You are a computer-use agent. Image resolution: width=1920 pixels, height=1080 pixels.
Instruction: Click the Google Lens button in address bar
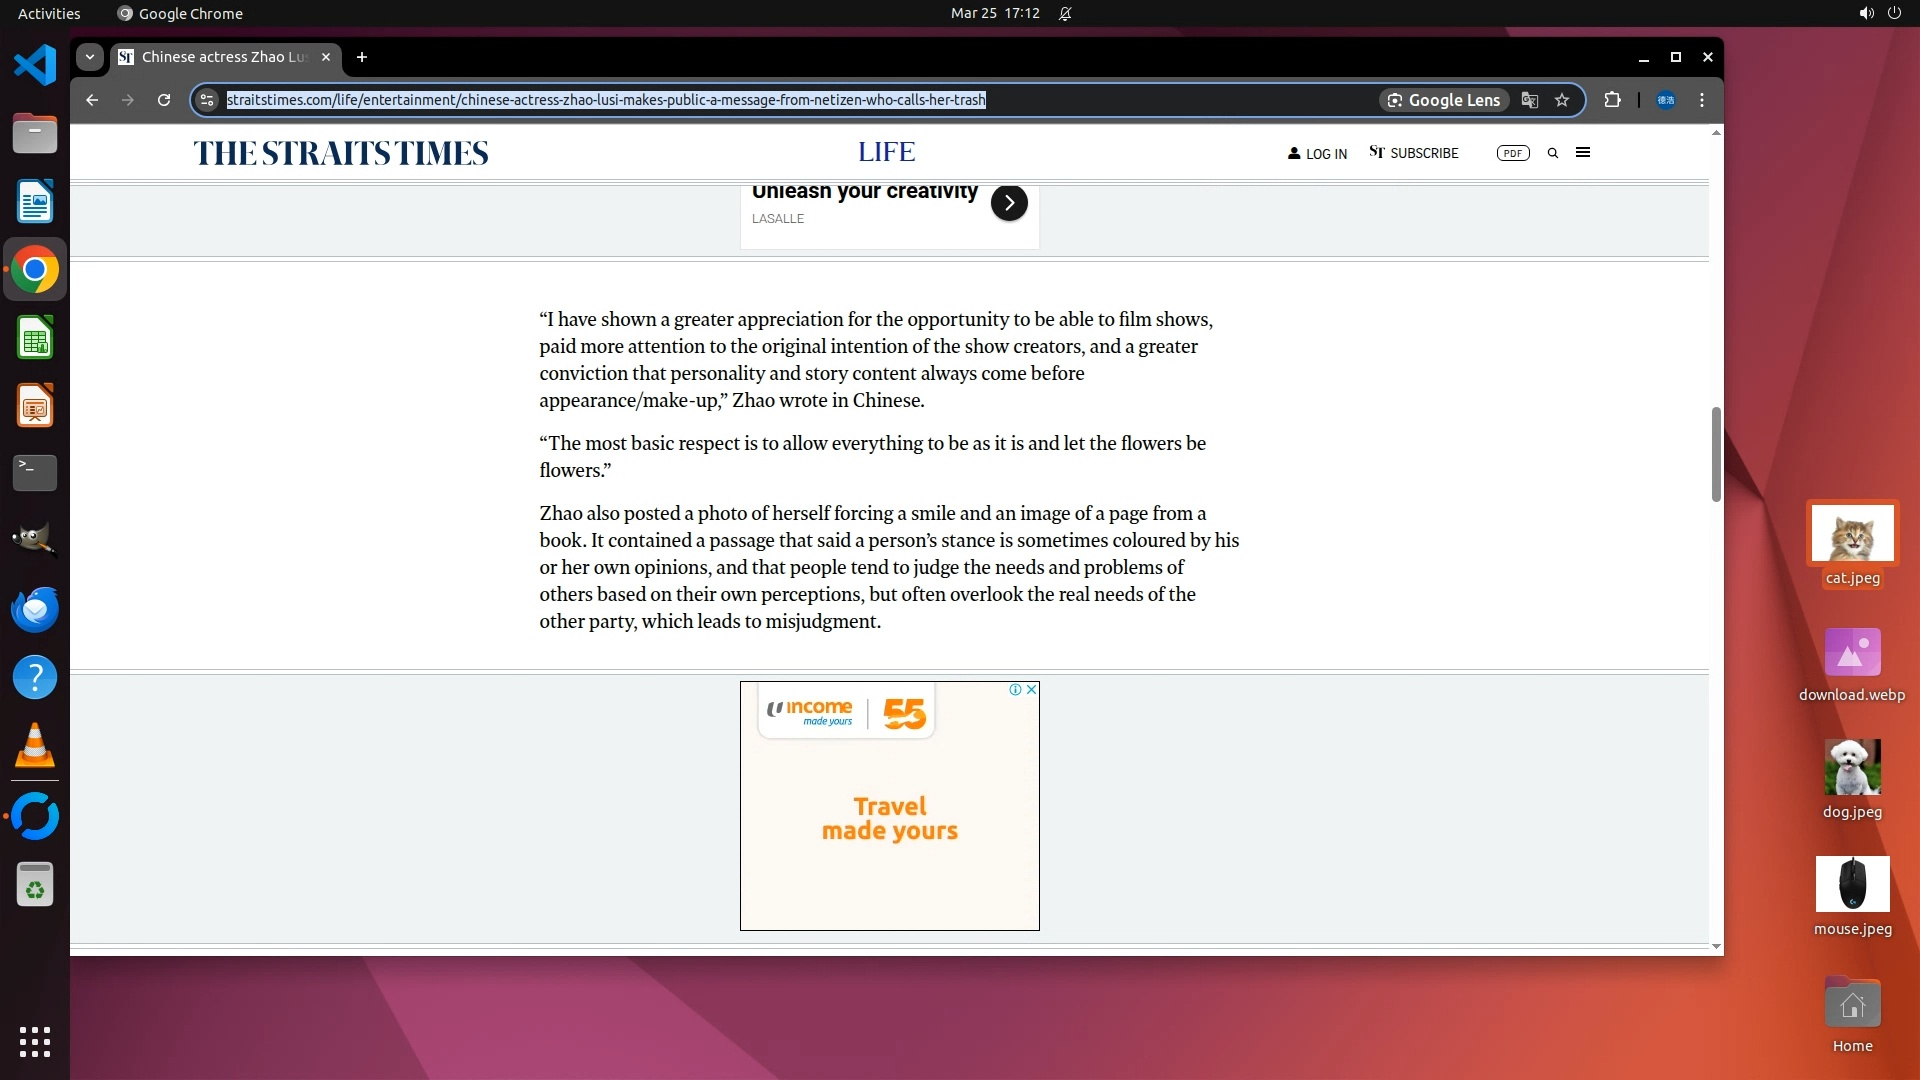coord(1443,100)
